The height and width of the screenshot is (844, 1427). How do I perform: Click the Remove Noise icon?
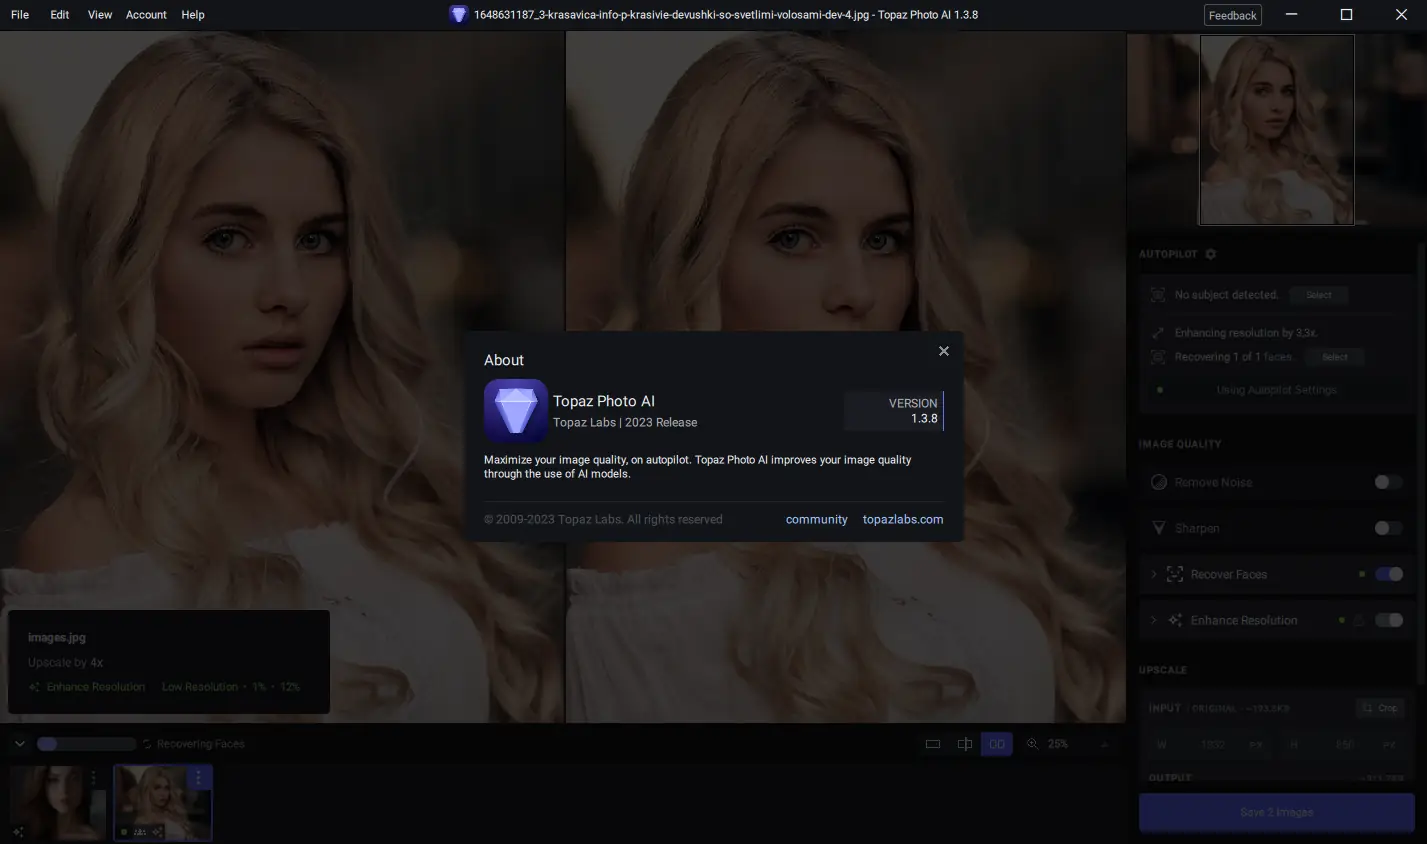(1159, 482)
